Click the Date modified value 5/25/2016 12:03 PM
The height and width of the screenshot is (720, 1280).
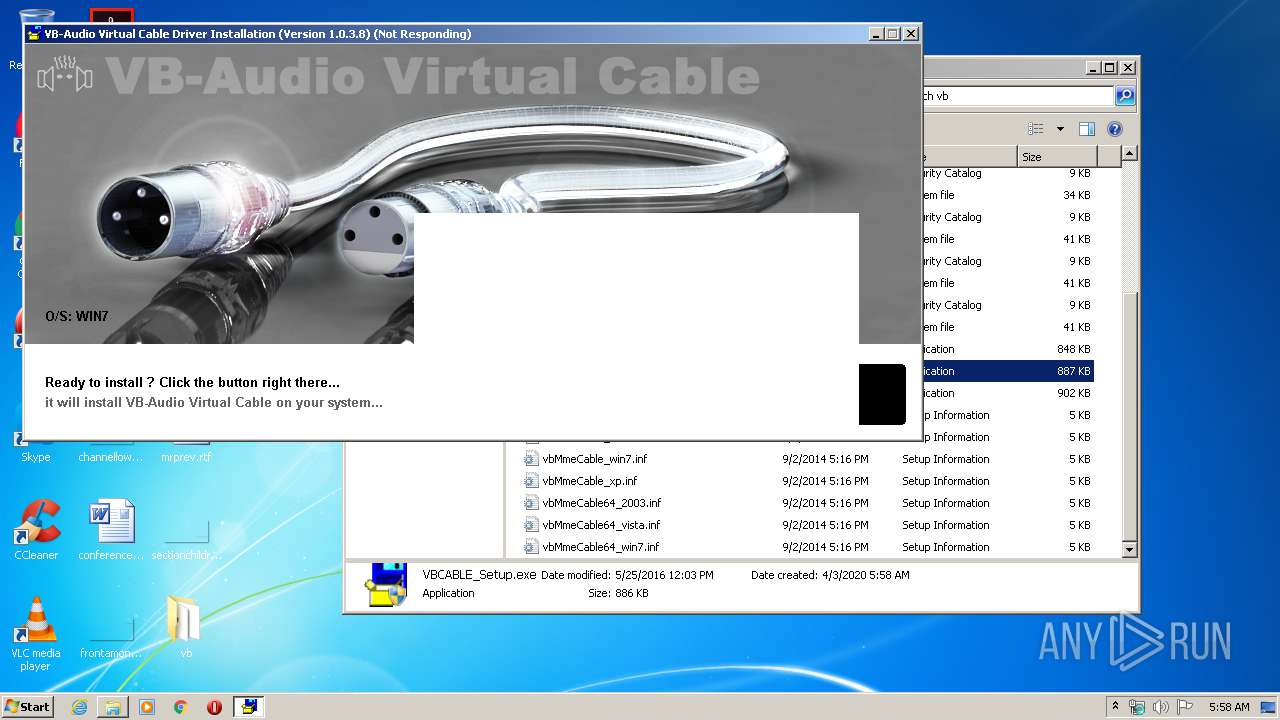(664, 575)
